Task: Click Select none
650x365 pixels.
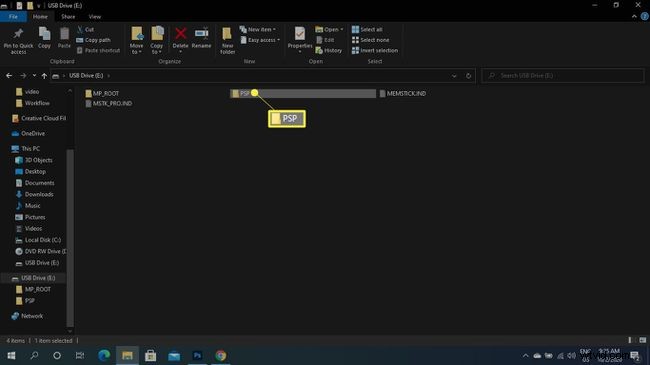Action: [371, 40]
